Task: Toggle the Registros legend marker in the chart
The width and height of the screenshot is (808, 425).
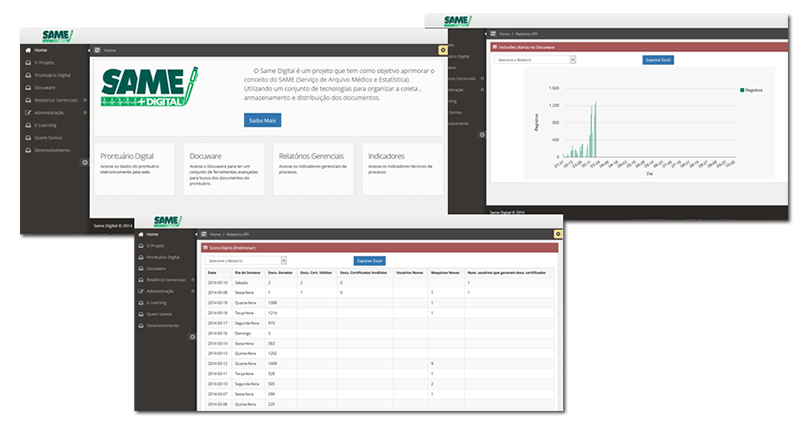Action: 742,90
